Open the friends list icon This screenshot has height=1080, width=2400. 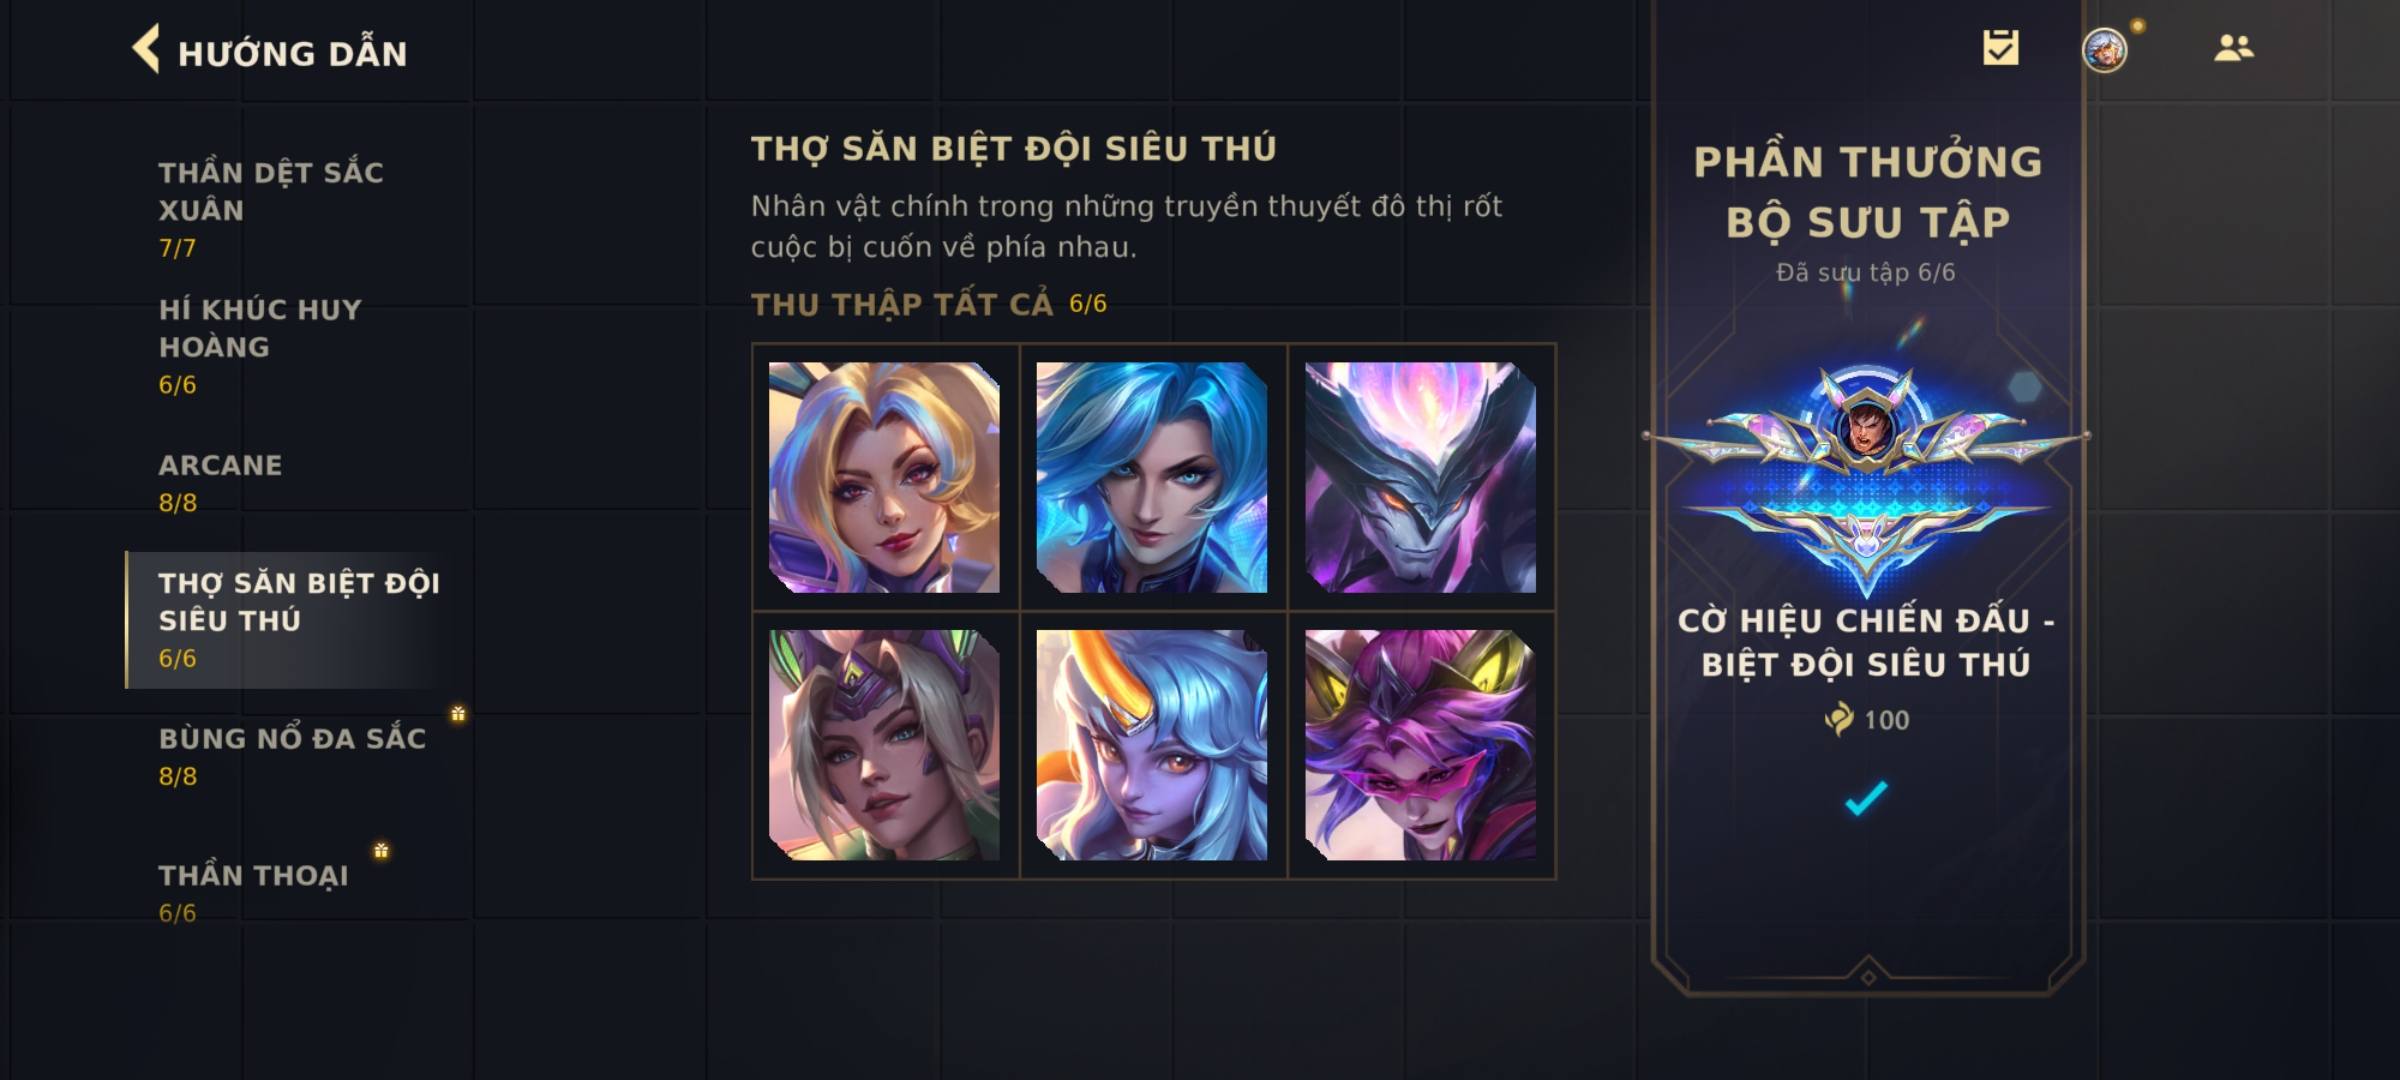2233,48
